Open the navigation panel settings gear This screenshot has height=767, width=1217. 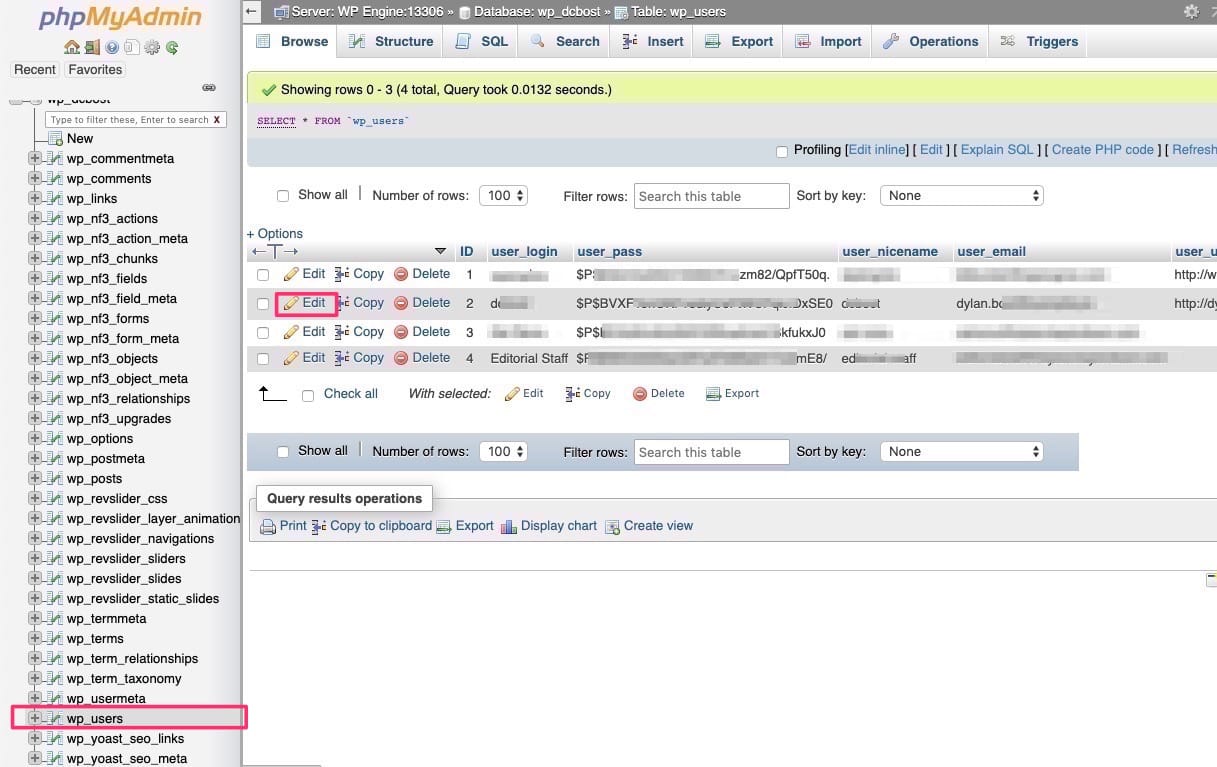(152, 47)
